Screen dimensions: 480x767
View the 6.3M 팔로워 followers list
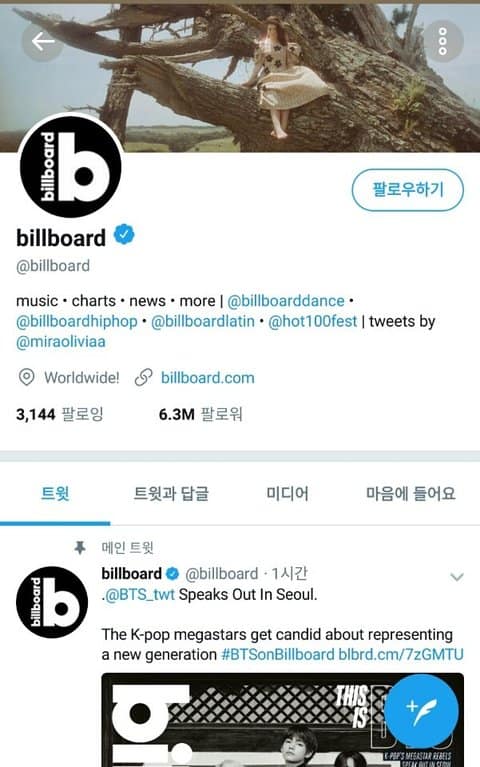(201, 414)
